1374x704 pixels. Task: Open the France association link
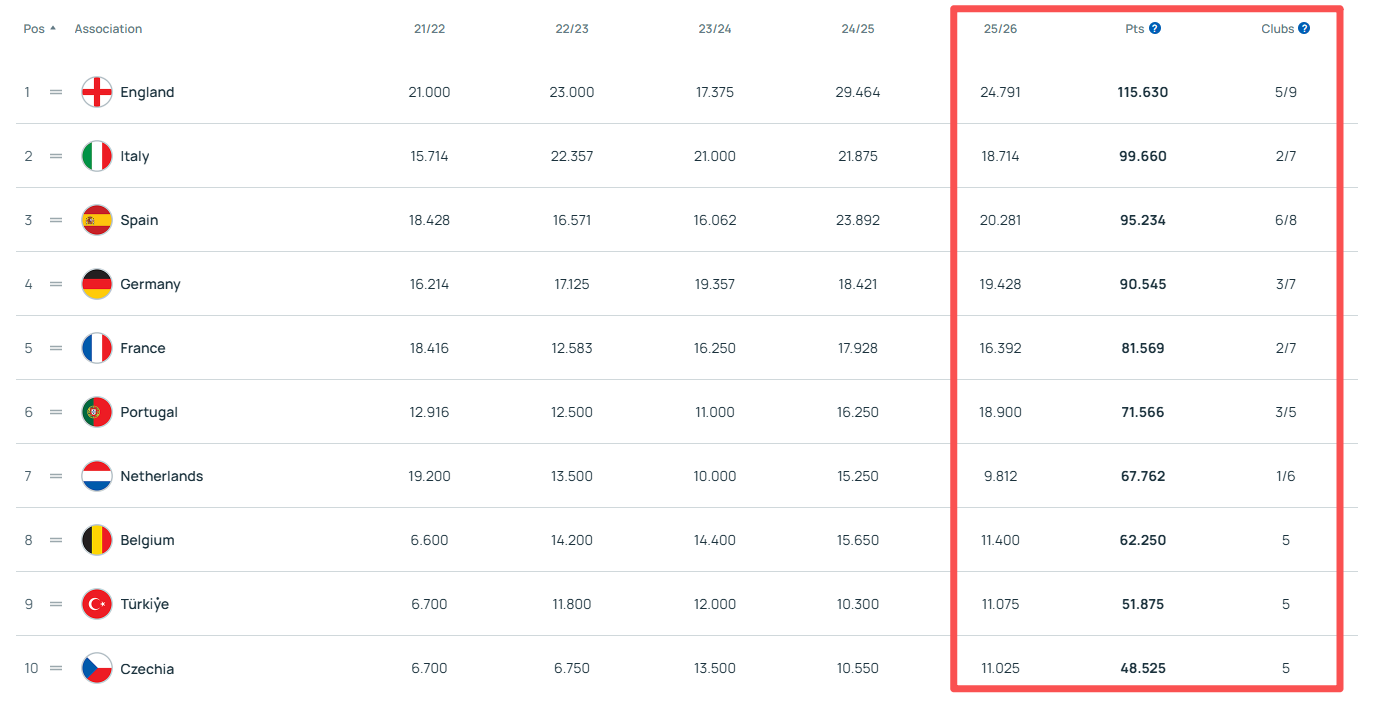click(143, 348)
